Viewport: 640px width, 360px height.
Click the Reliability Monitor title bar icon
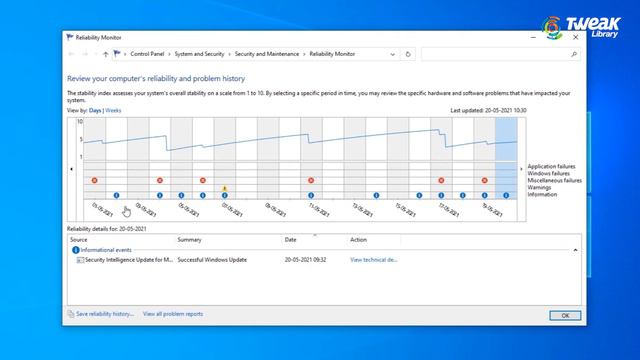[x=70, y=37]
